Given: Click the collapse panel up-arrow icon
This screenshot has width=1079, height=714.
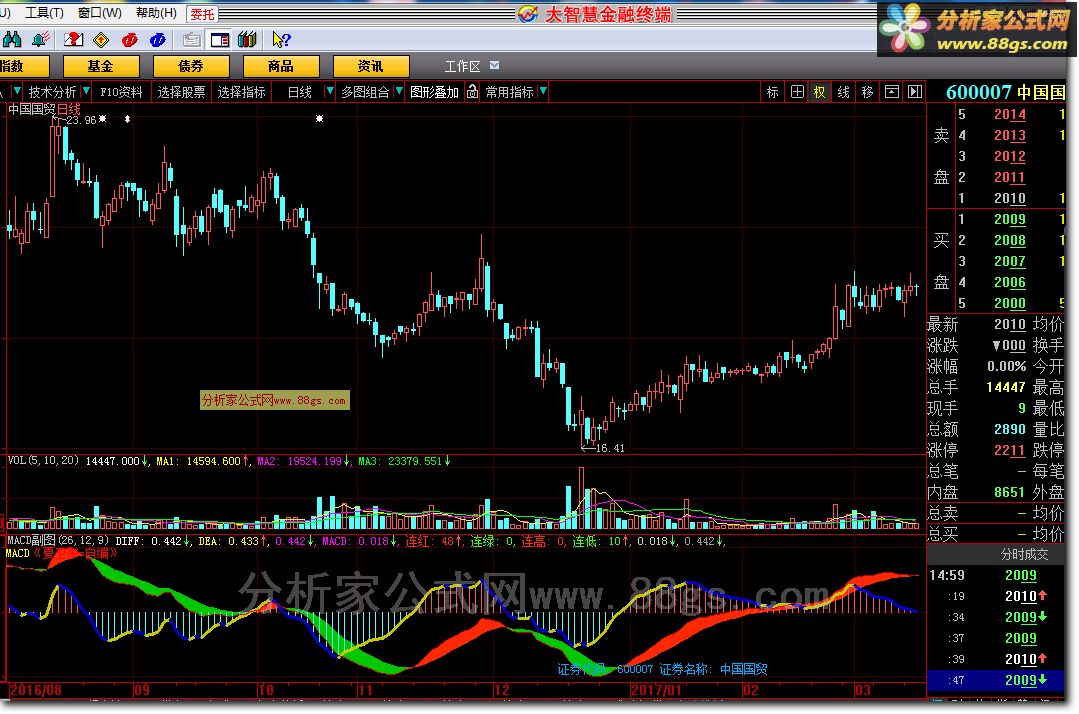Looking at the screenshot, I should [892, 92].
